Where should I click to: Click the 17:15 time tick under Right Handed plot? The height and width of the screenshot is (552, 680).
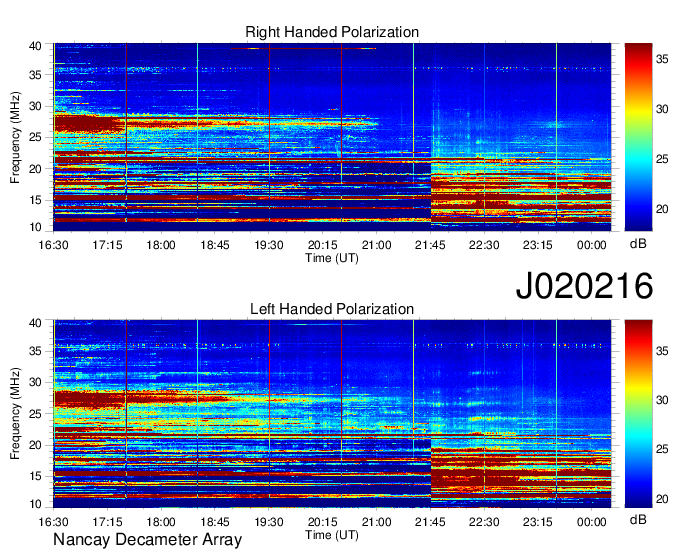click(107, 245)
